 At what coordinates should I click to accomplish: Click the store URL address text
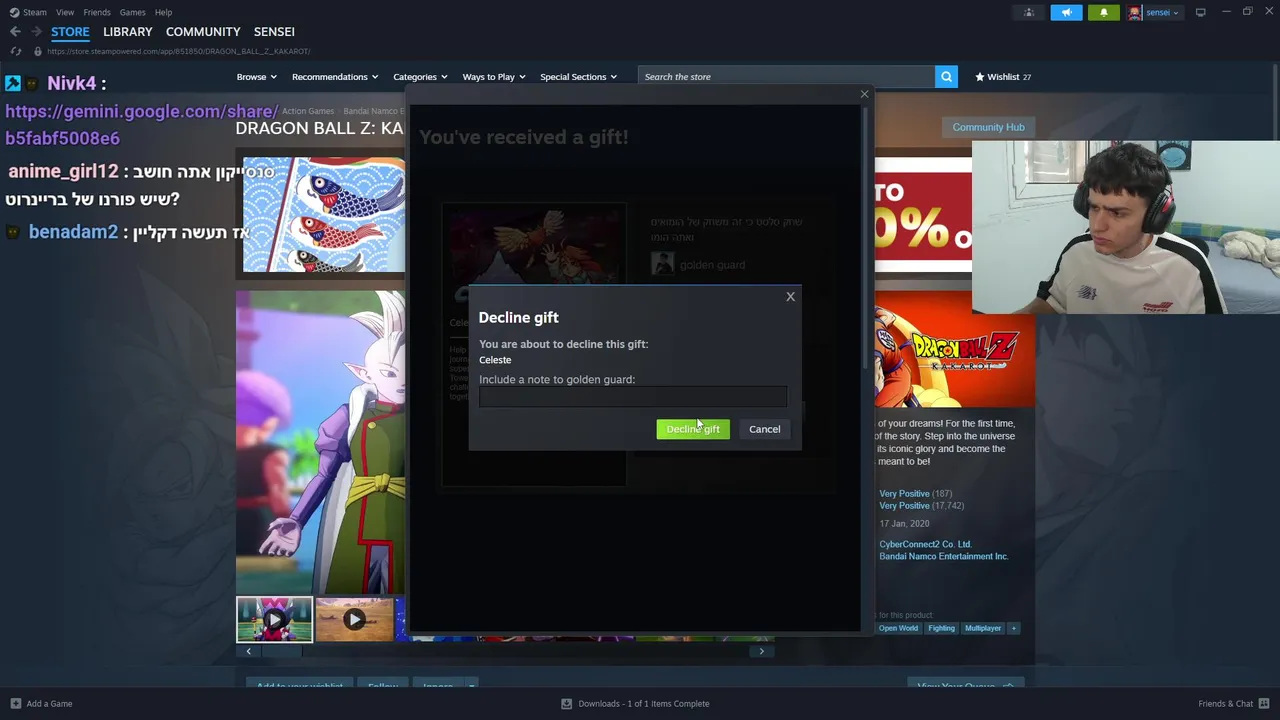[178, 51]
